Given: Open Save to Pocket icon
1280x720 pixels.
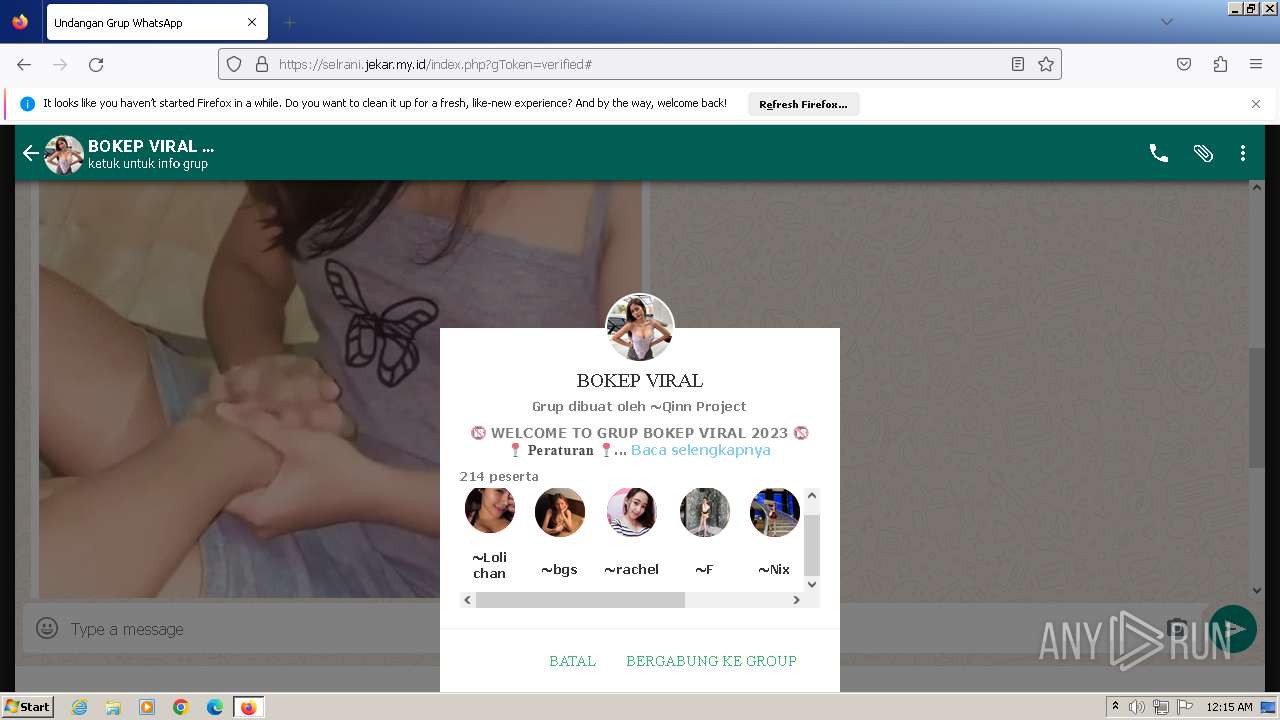Looking at the screenshot, I should [1184, 64].
